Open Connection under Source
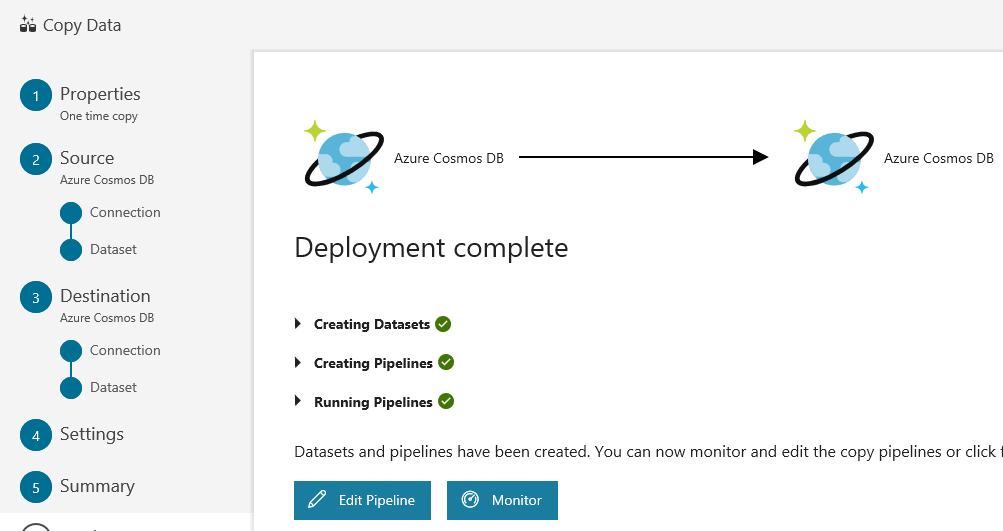Viewport: 1003px width, 531px height. click(125, 212)
